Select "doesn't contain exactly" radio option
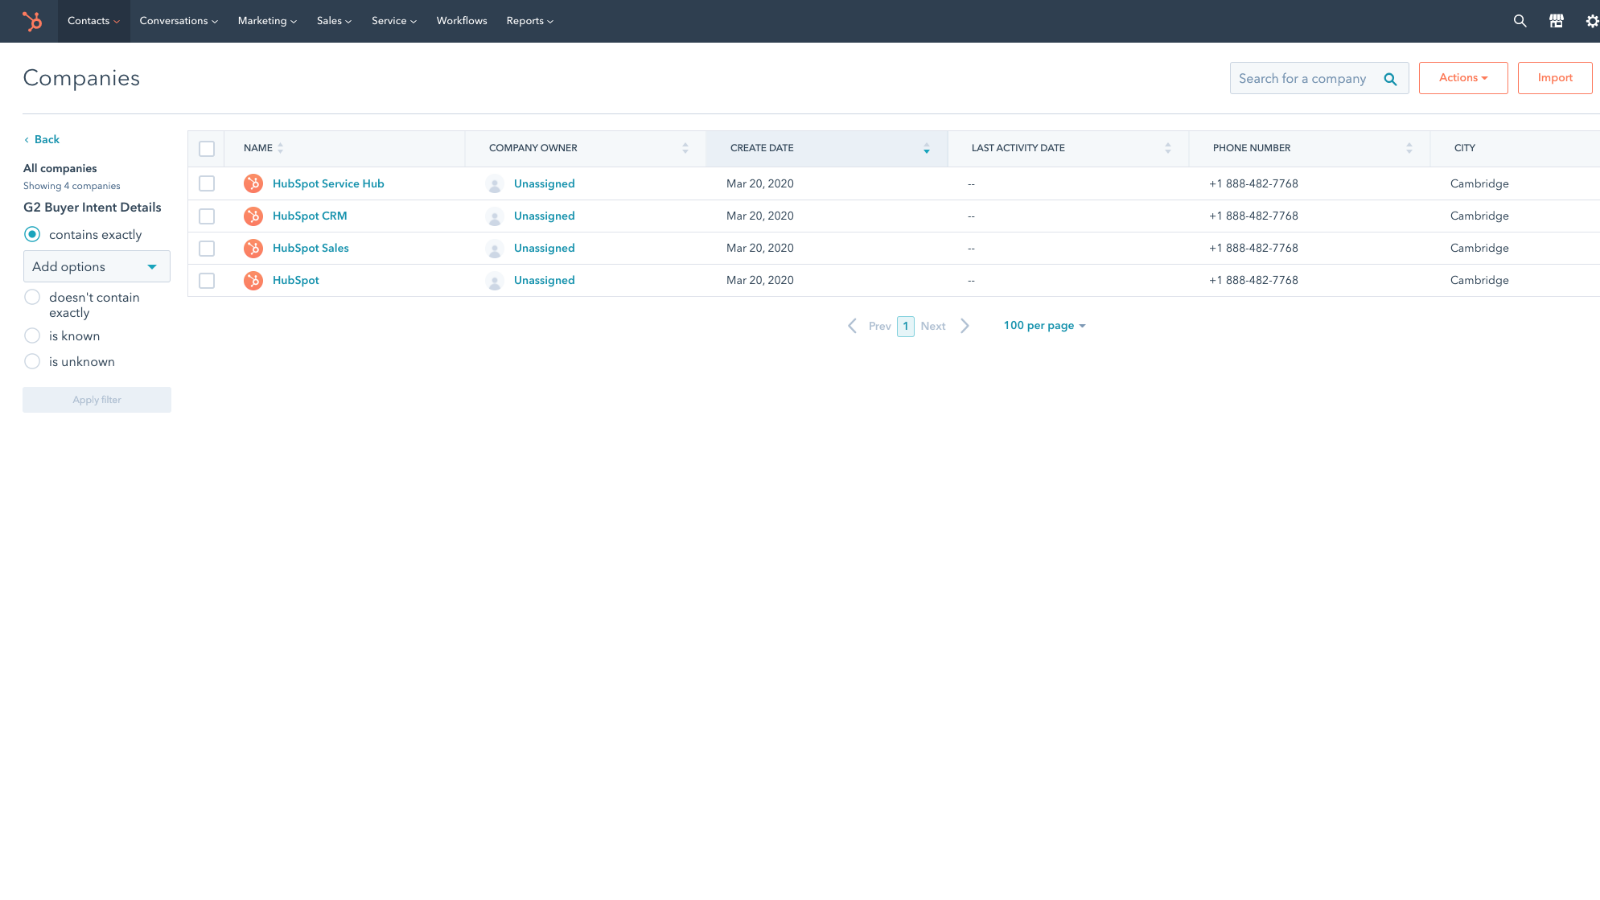This screenshot has width=1600, height=900. click(x=32, y=297)
